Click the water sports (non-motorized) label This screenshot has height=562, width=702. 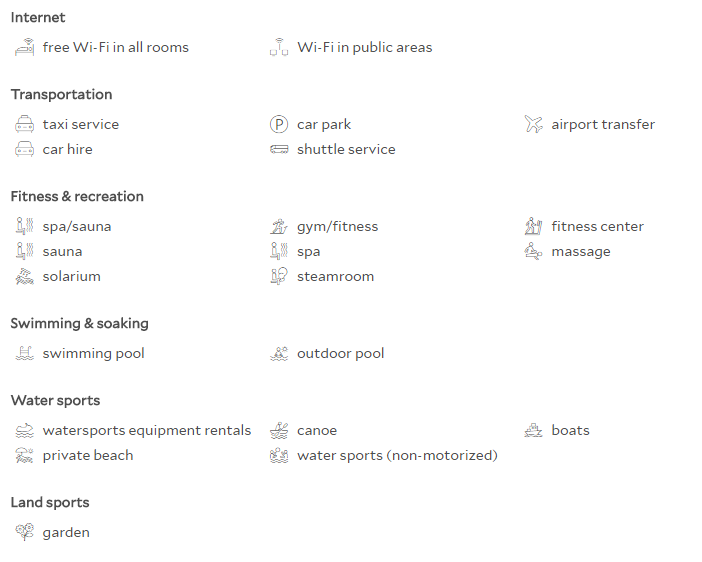point(397,455)
